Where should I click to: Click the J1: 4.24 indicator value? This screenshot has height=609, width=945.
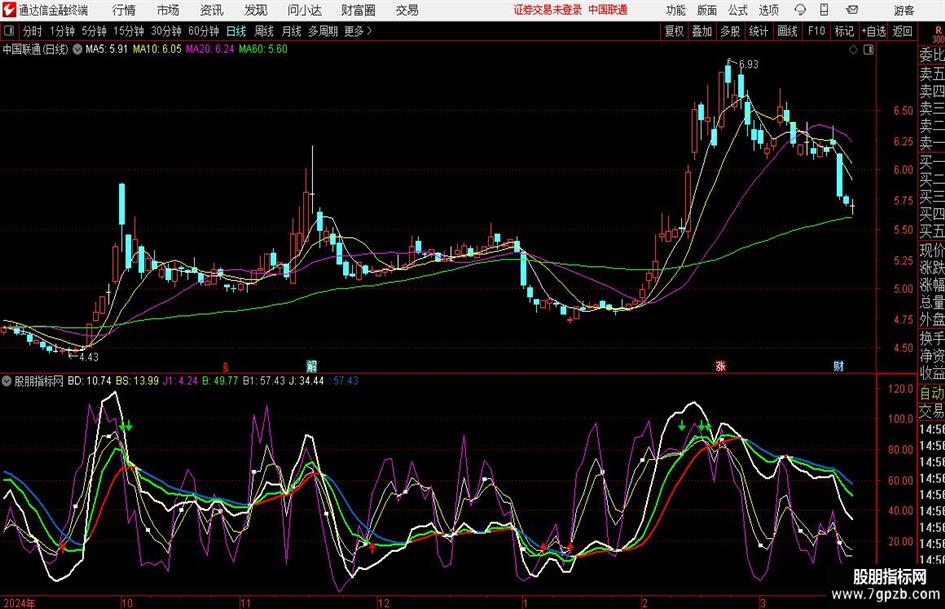(180, 381)
